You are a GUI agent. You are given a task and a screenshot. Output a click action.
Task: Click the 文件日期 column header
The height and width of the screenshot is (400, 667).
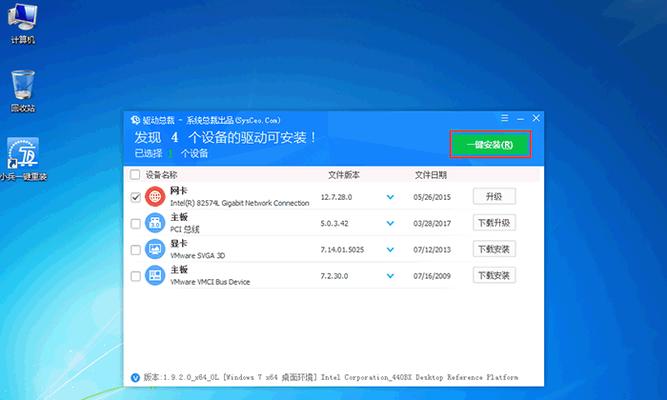tap(431, 175)
